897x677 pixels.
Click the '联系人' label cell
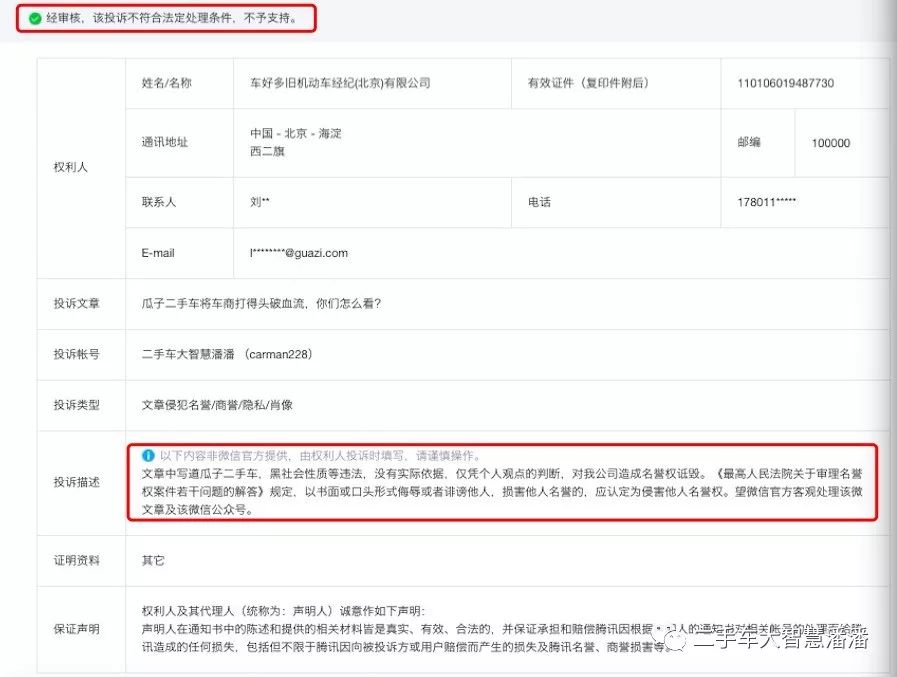pyautogui.click(x=179, y=202)
